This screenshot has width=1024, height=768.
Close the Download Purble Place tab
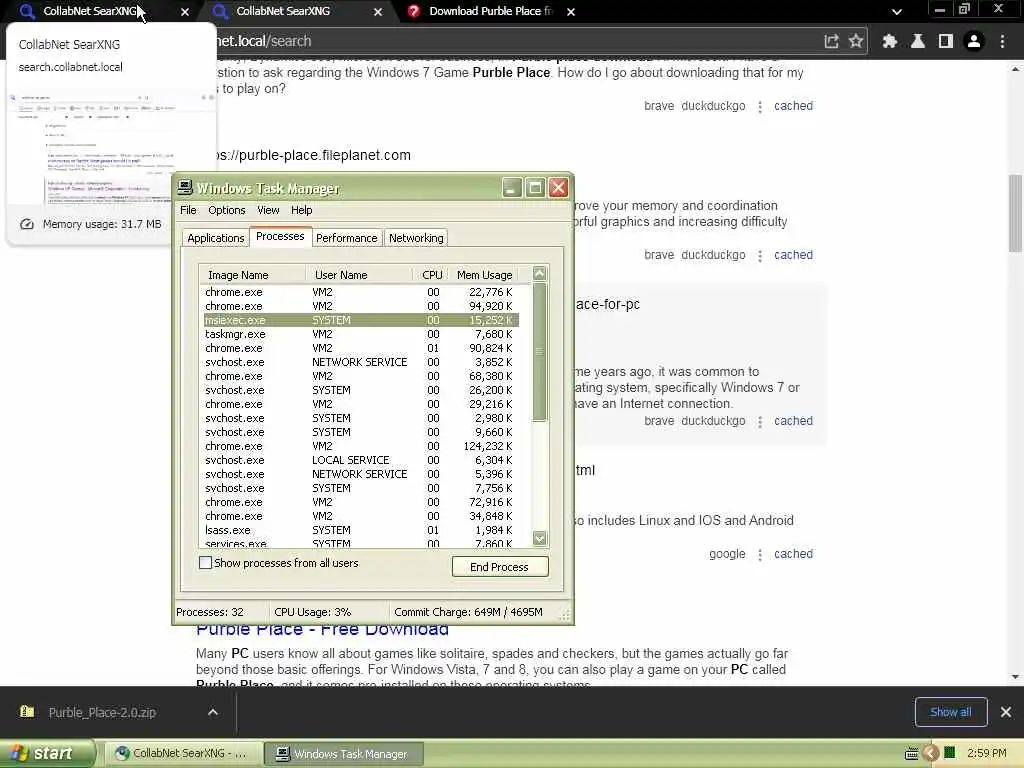click(x=571, y=12)
